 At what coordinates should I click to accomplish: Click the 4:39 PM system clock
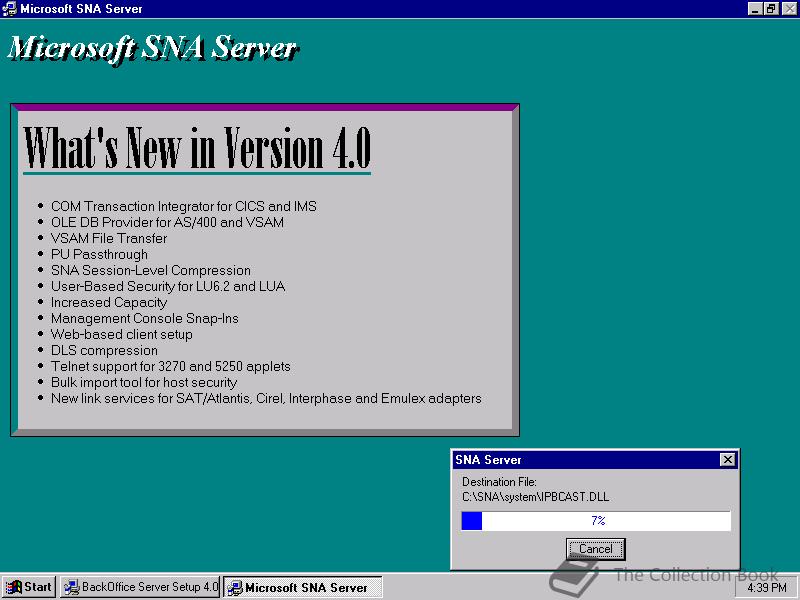[767, 588]
